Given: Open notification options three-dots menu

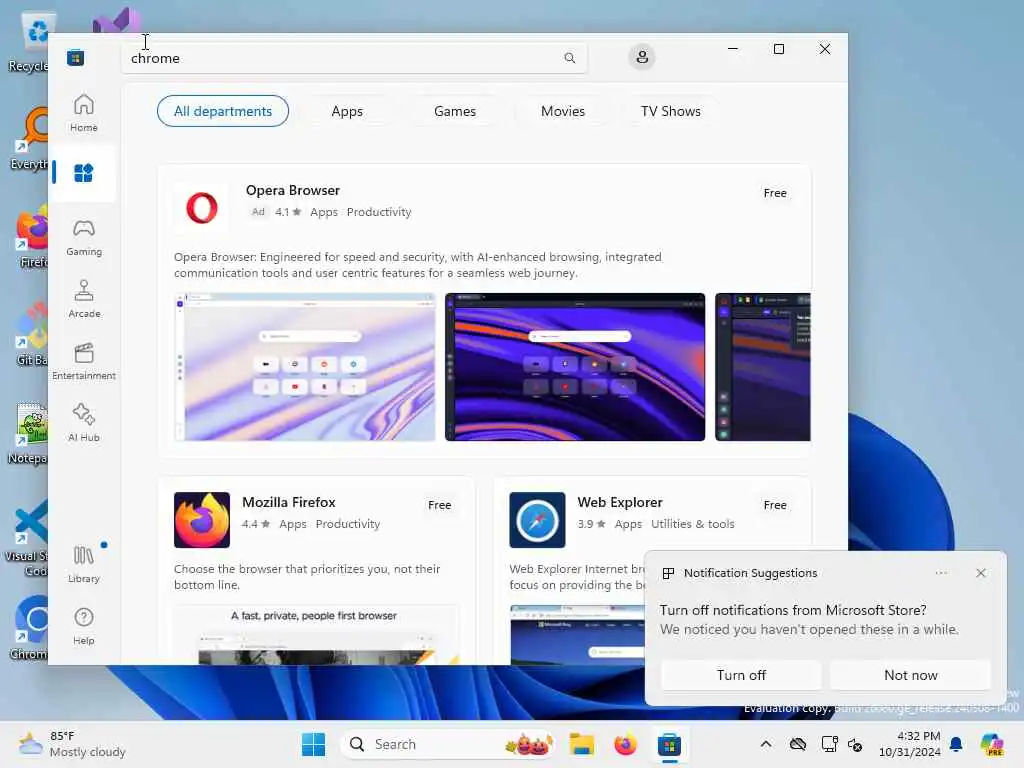Looking at the screenshot, I should click(x=941, y=573).
